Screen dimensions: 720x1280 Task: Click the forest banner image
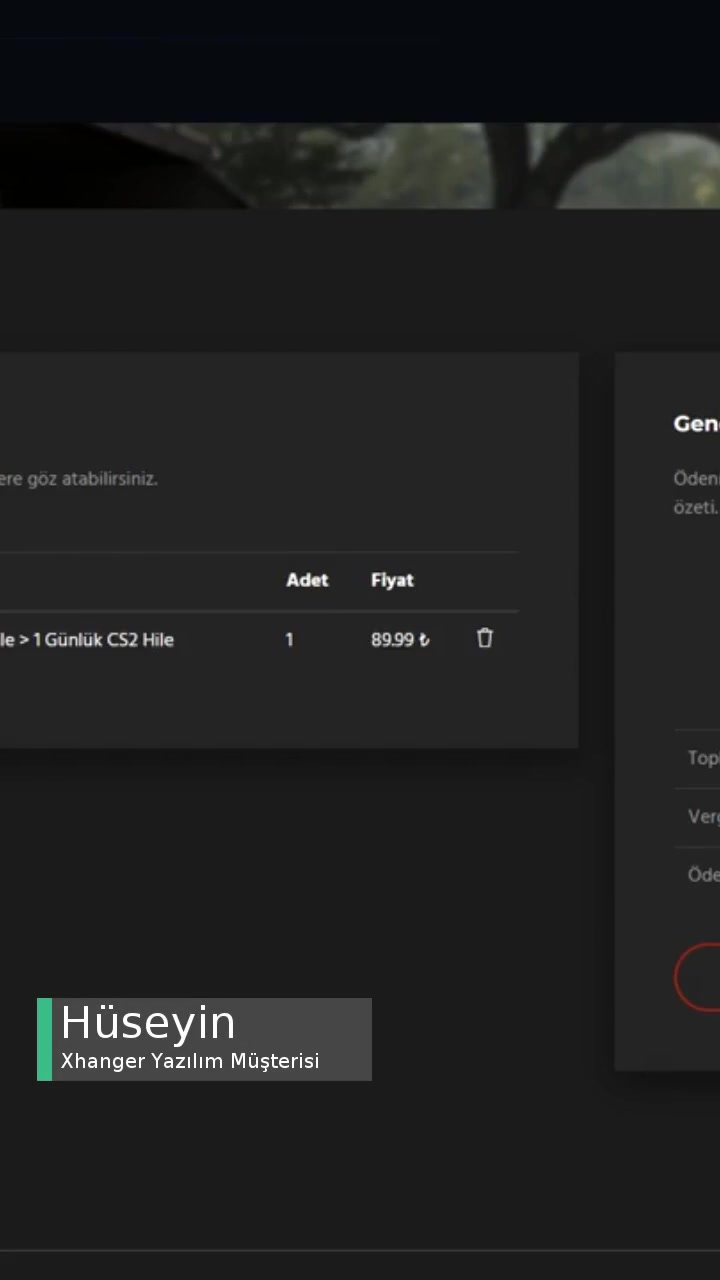(360, 165)
